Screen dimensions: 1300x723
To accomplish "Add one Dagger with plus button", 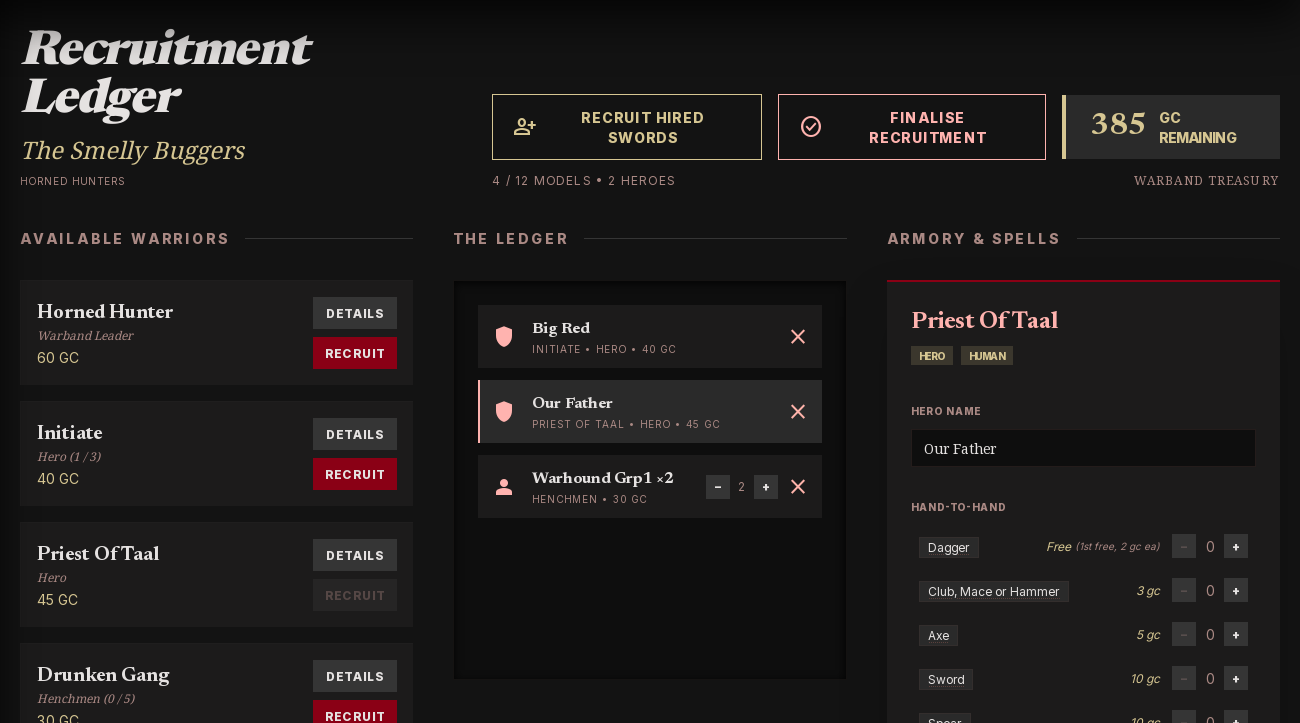I will pos(1236,547).
